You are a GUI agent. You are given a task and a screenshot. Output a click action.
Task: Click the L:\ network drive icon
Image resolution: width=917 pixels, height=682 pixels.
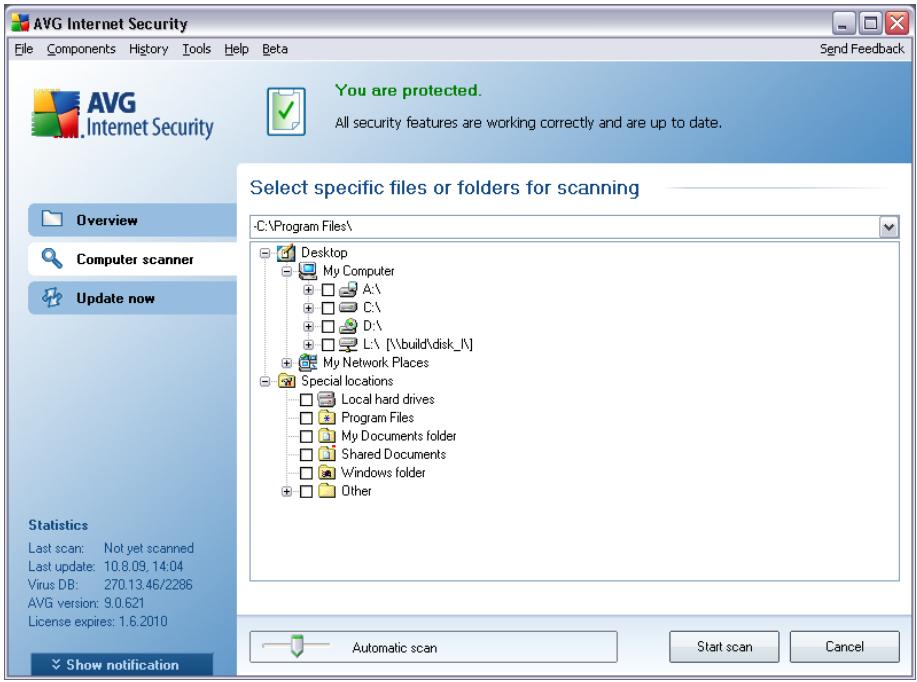click(348, 344)
